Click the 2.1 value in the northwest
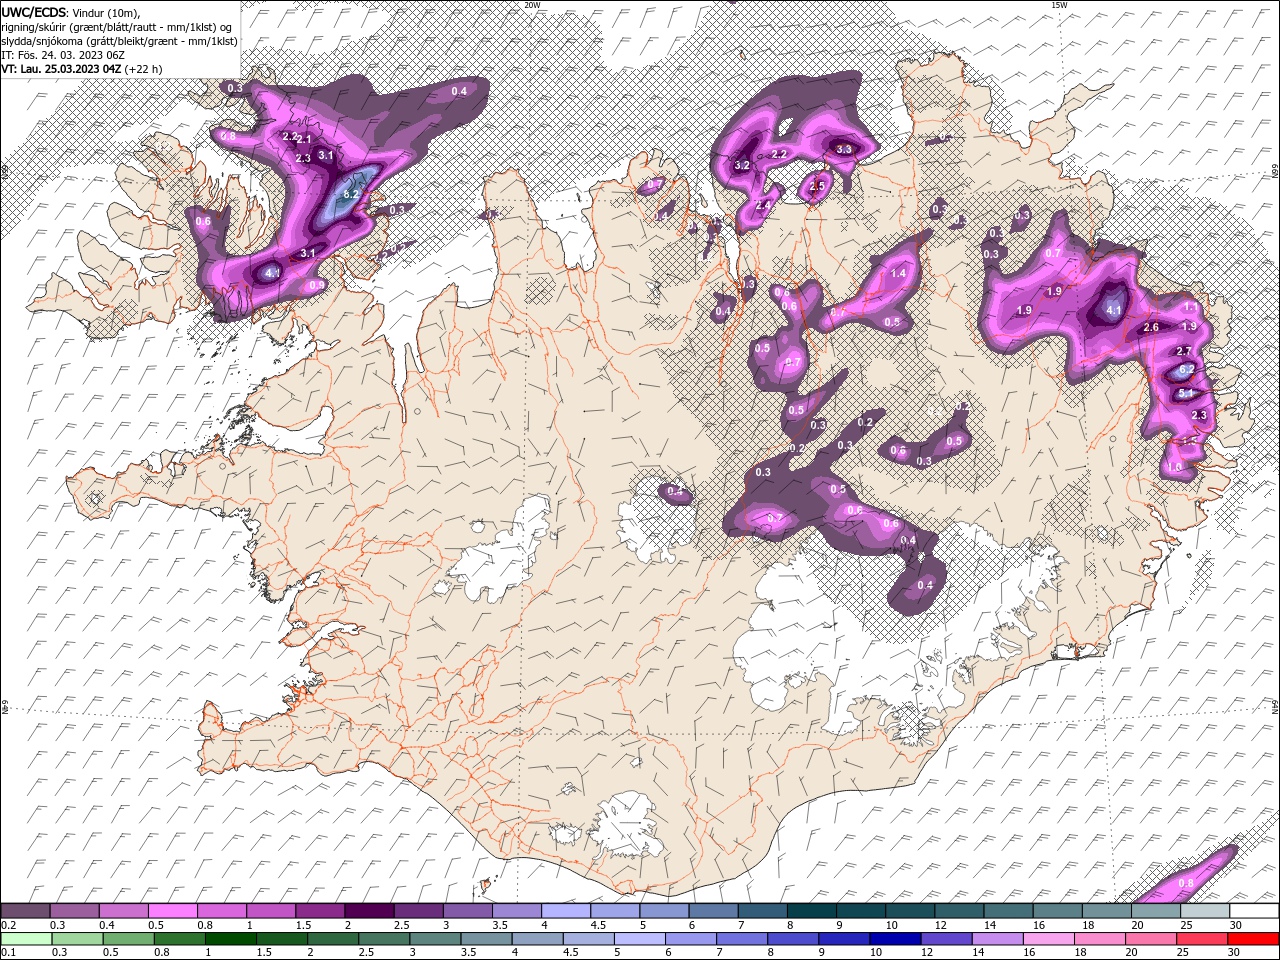 point(305,139)
